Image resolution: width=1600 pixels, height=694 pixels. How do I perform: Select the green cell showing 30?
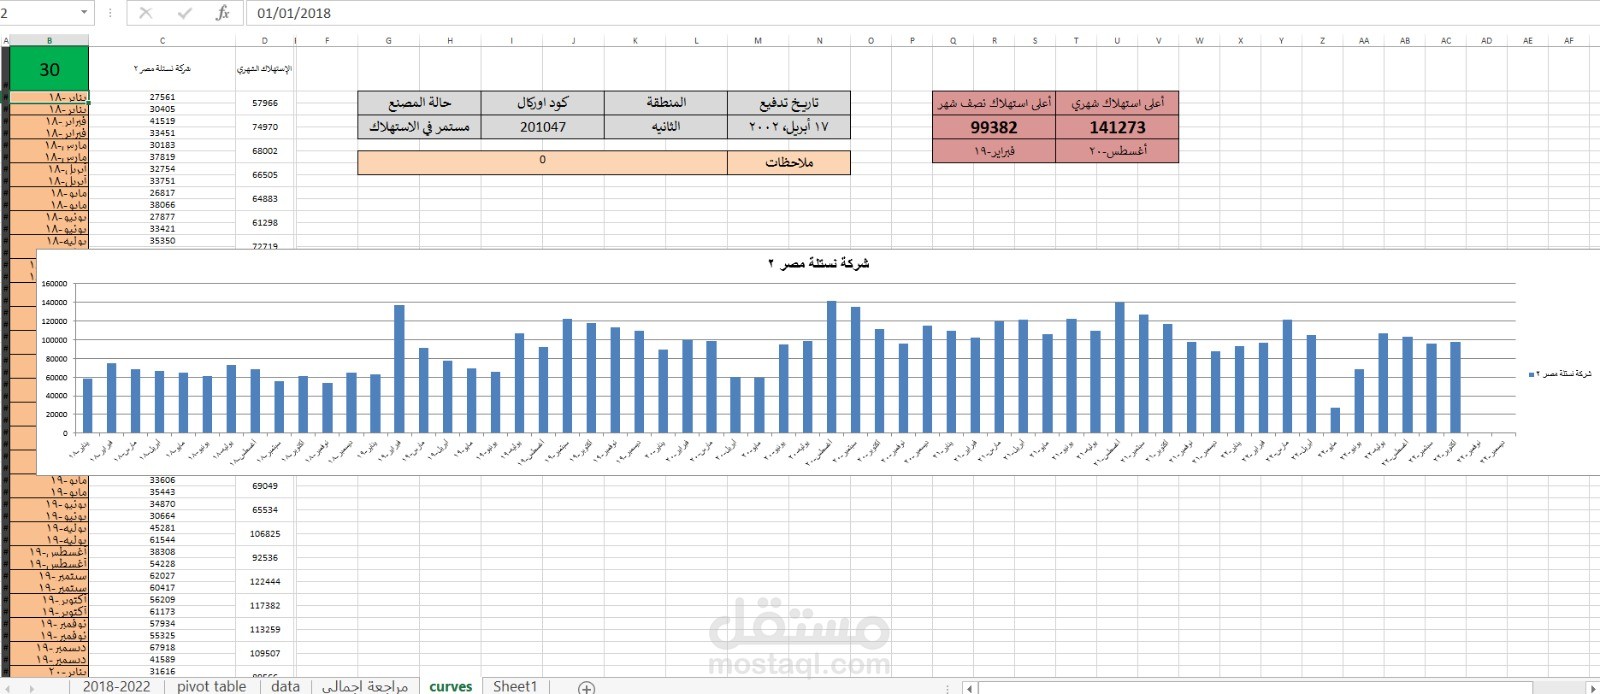point(49,69)
